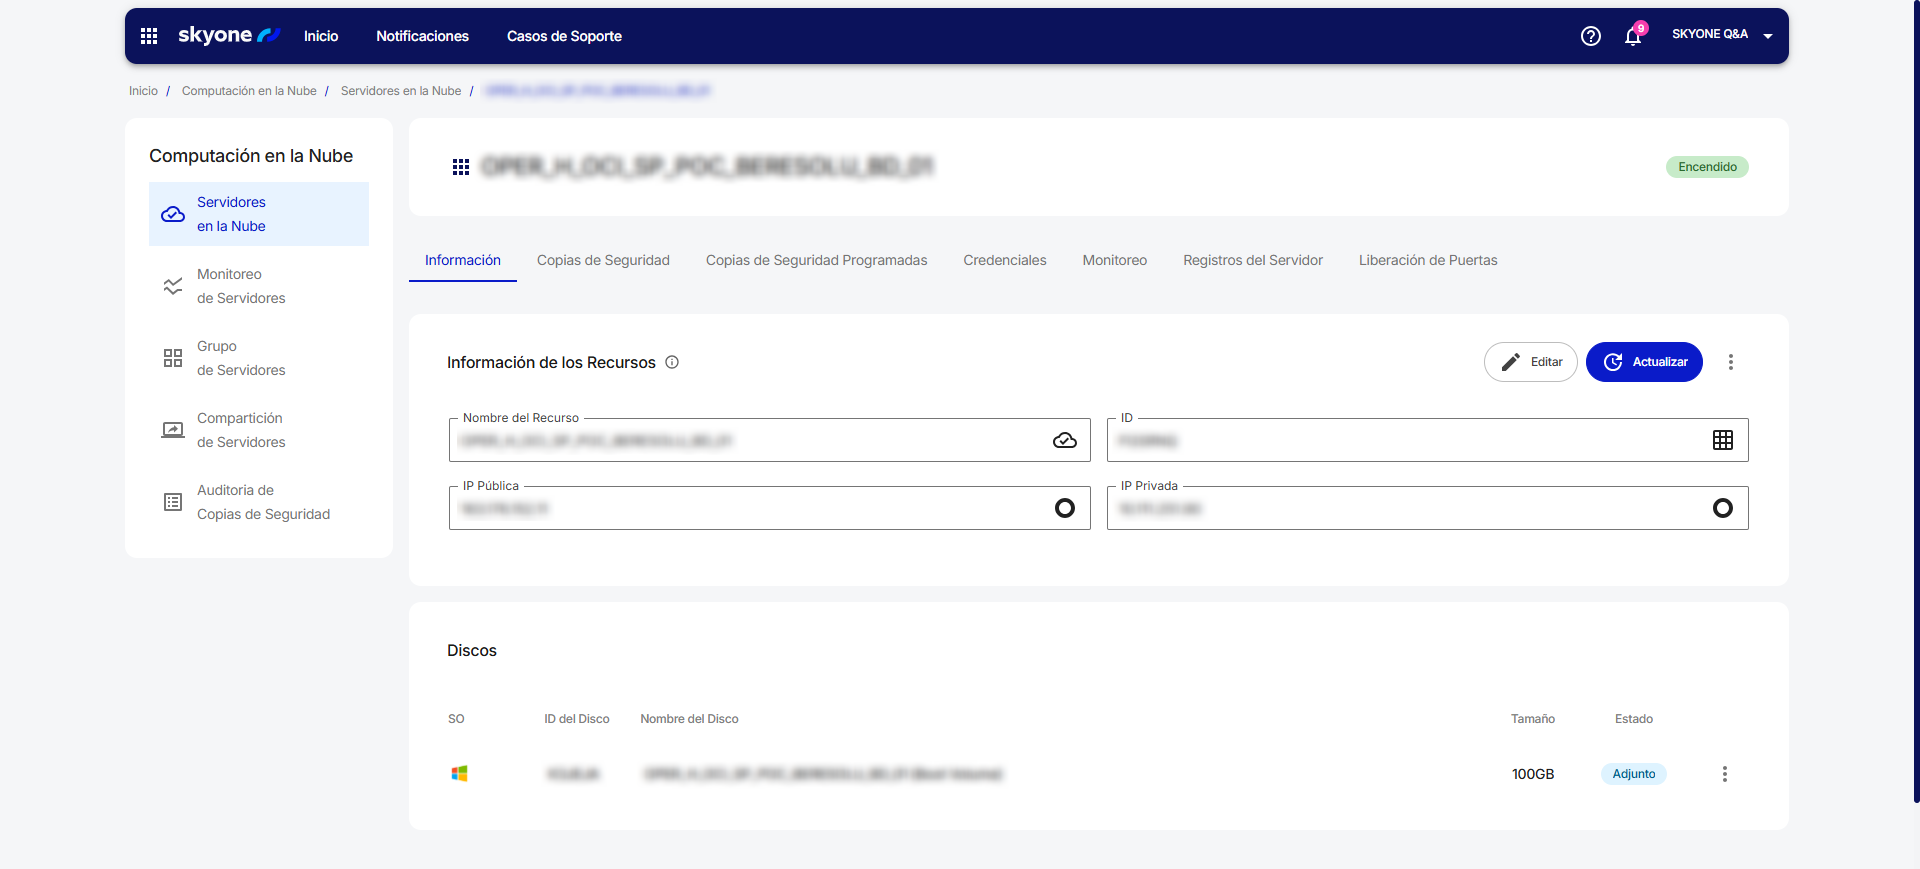This screenshot has height=869, width=1920.
Task: Open the notifications bell icon
Action: tap(1632, 37)
